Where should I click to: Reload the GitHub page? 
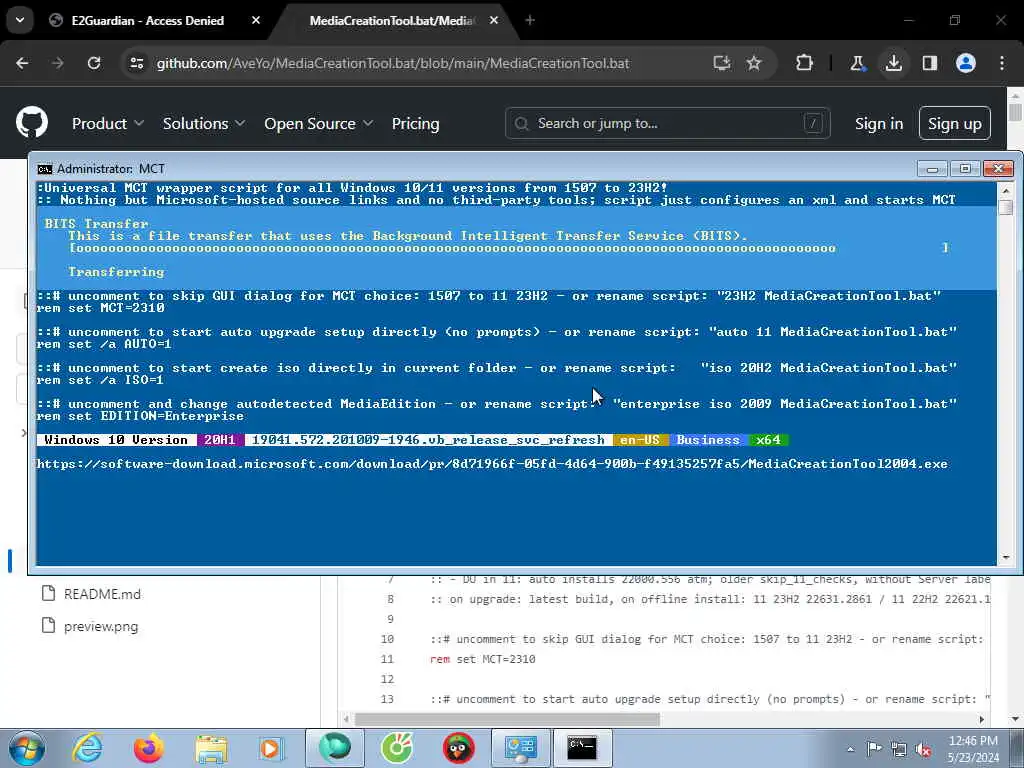pyautogui.click(x=94, y=63)
